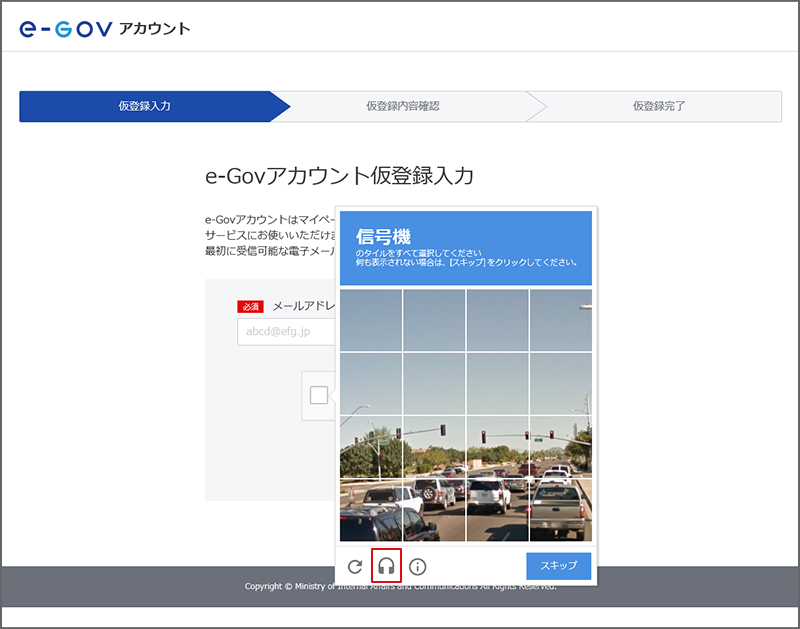
Task: Click the Copyright footer text
Action: tap(400, 586)
